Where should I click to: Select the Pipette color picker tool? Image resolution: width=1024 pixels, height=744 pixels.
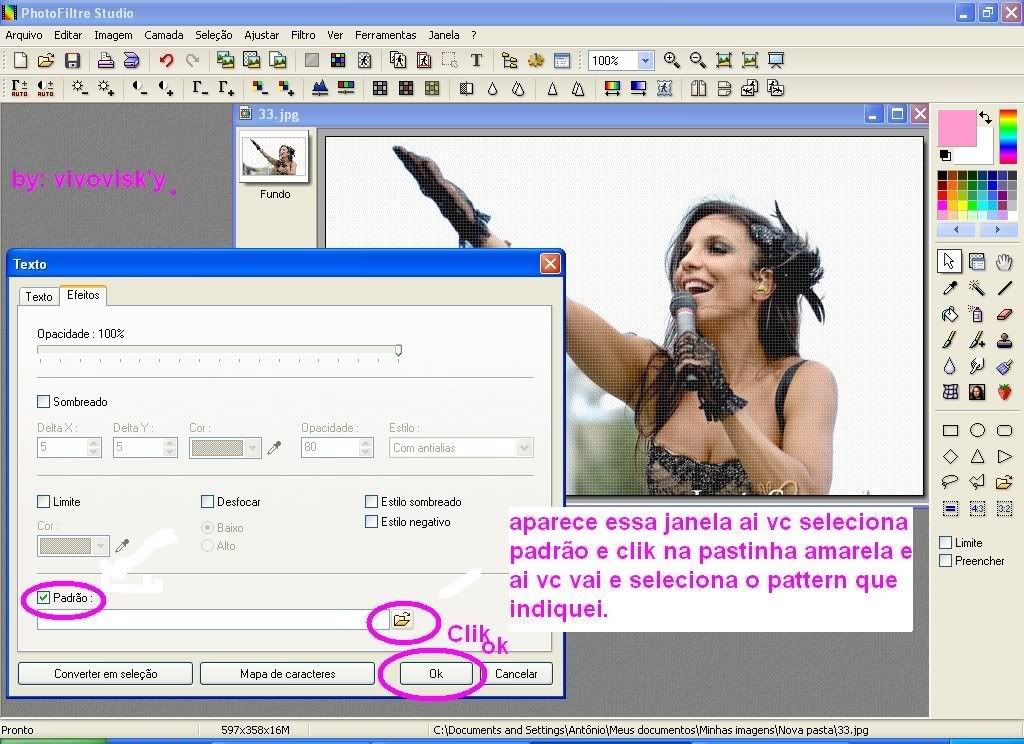point(950,288)
